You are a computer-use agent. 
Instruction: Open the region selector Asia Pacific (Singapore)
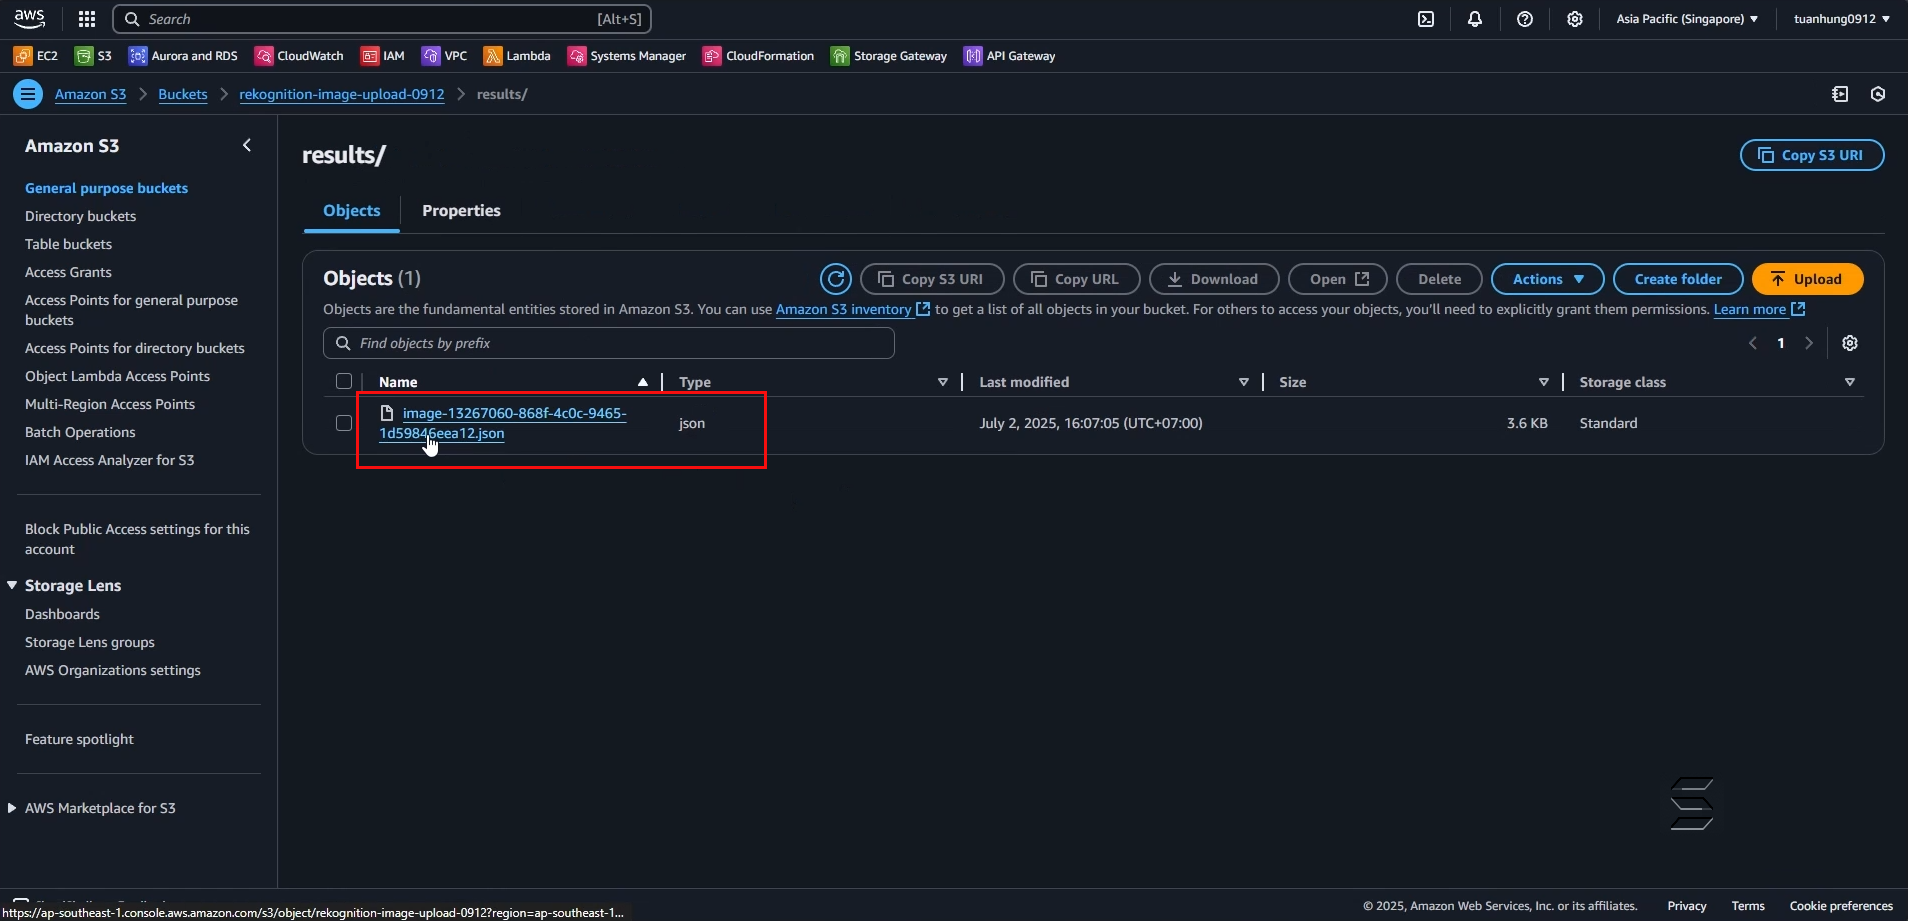(x=1687, y=19)
